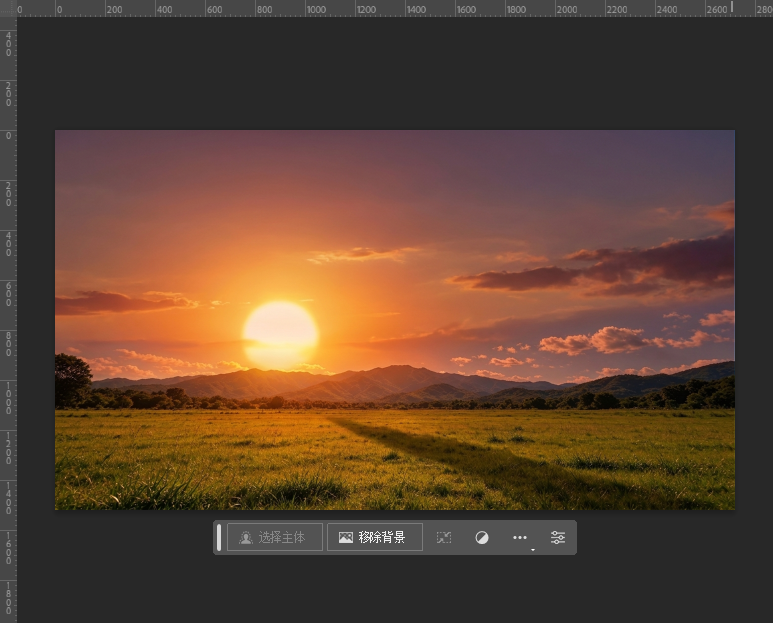Screen dimensions: 773x623
Task: Click the picture icon inside 移除背景
Action: click(x=346, y=537)
